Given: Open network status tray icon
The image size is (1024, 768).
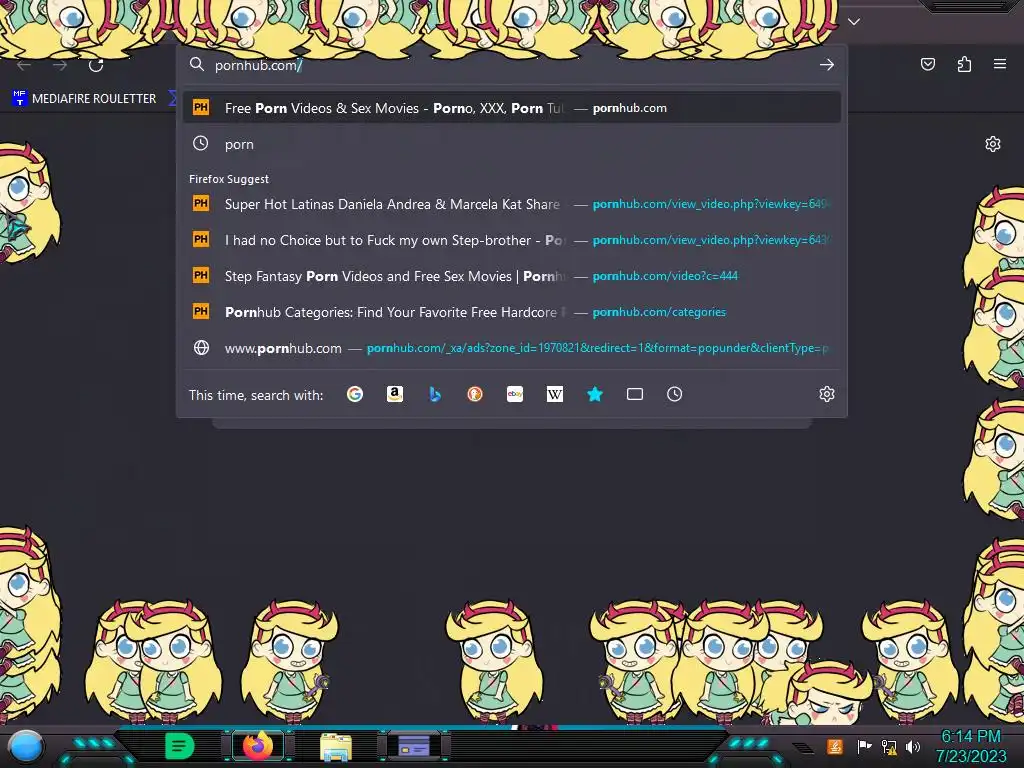Looking at the screenshot, I should coord(889,746).
